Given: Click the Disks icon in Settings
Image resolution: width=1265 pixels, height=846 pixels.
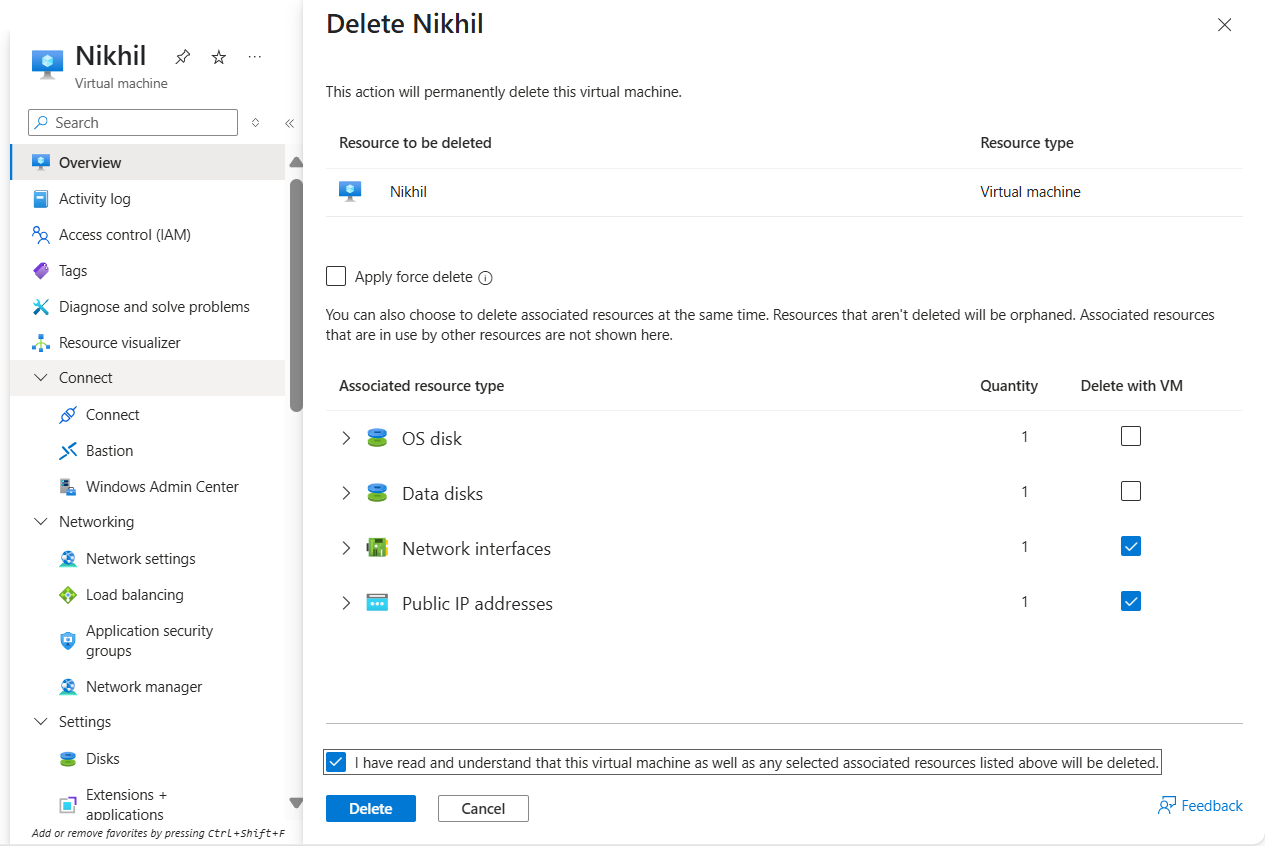Looking at the screenshot, I should coord(68,759).
